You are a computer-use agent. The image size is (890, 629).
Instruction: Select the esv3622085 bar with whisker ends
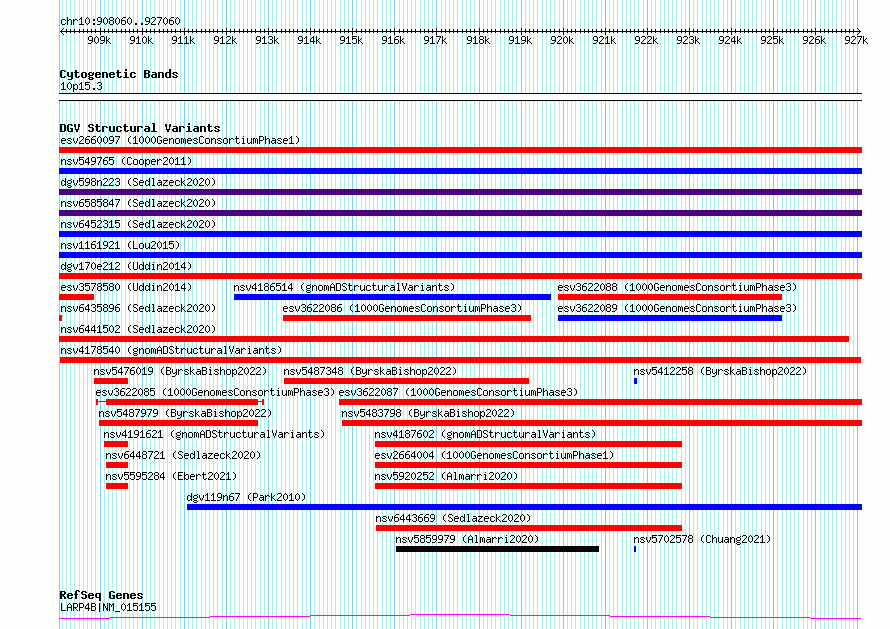(180, 402)
